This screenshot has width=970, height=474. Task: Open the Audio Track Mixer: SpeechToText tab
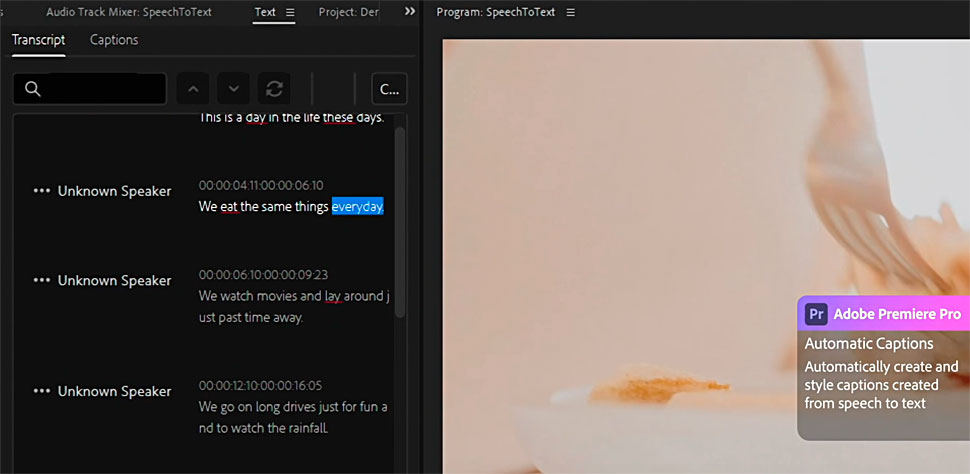click(129, 12)
